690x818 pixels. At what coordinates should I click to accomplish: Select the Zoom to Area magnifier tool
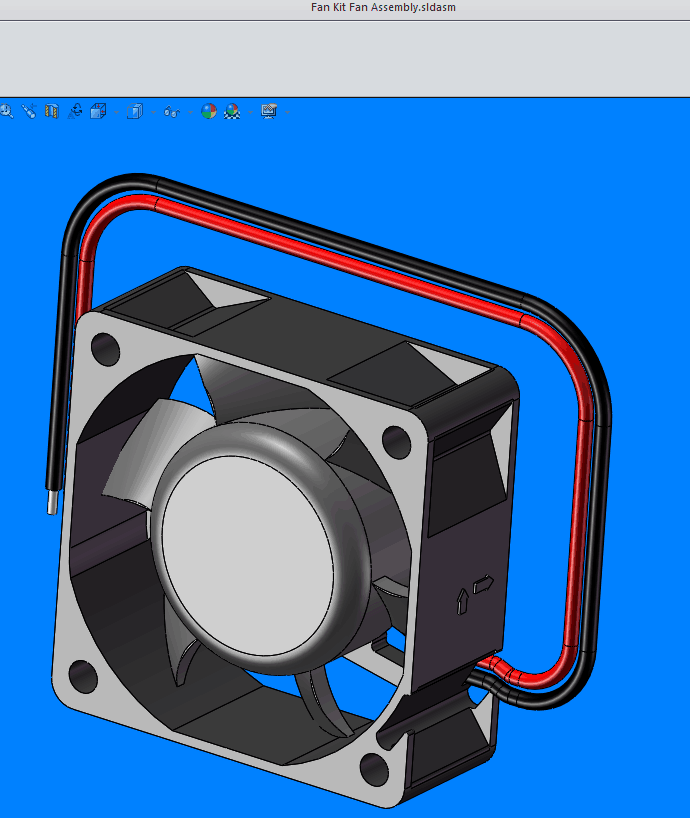[6, 111]
